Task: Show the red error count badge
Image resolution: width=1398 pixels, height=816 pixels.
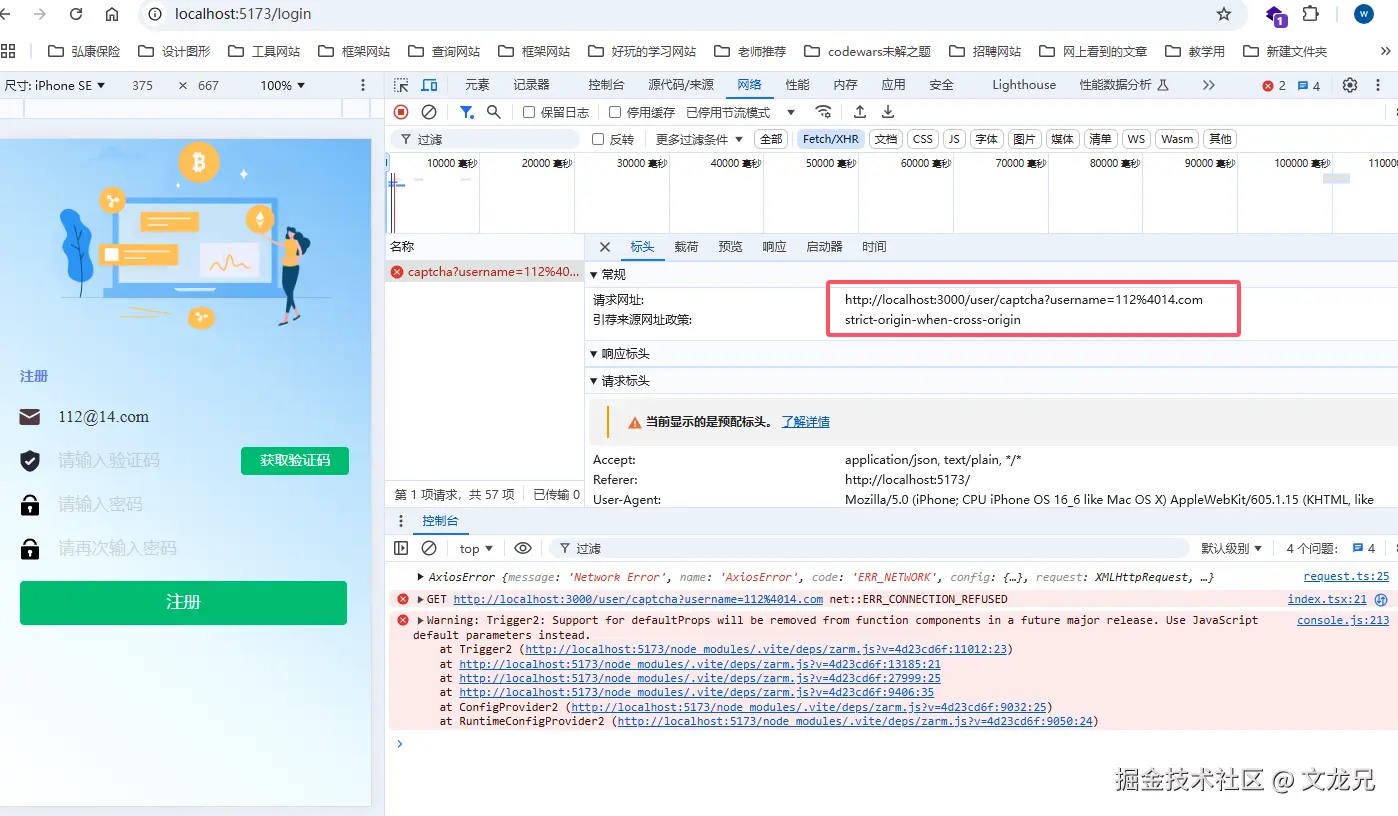Action: pos(1275,86)
